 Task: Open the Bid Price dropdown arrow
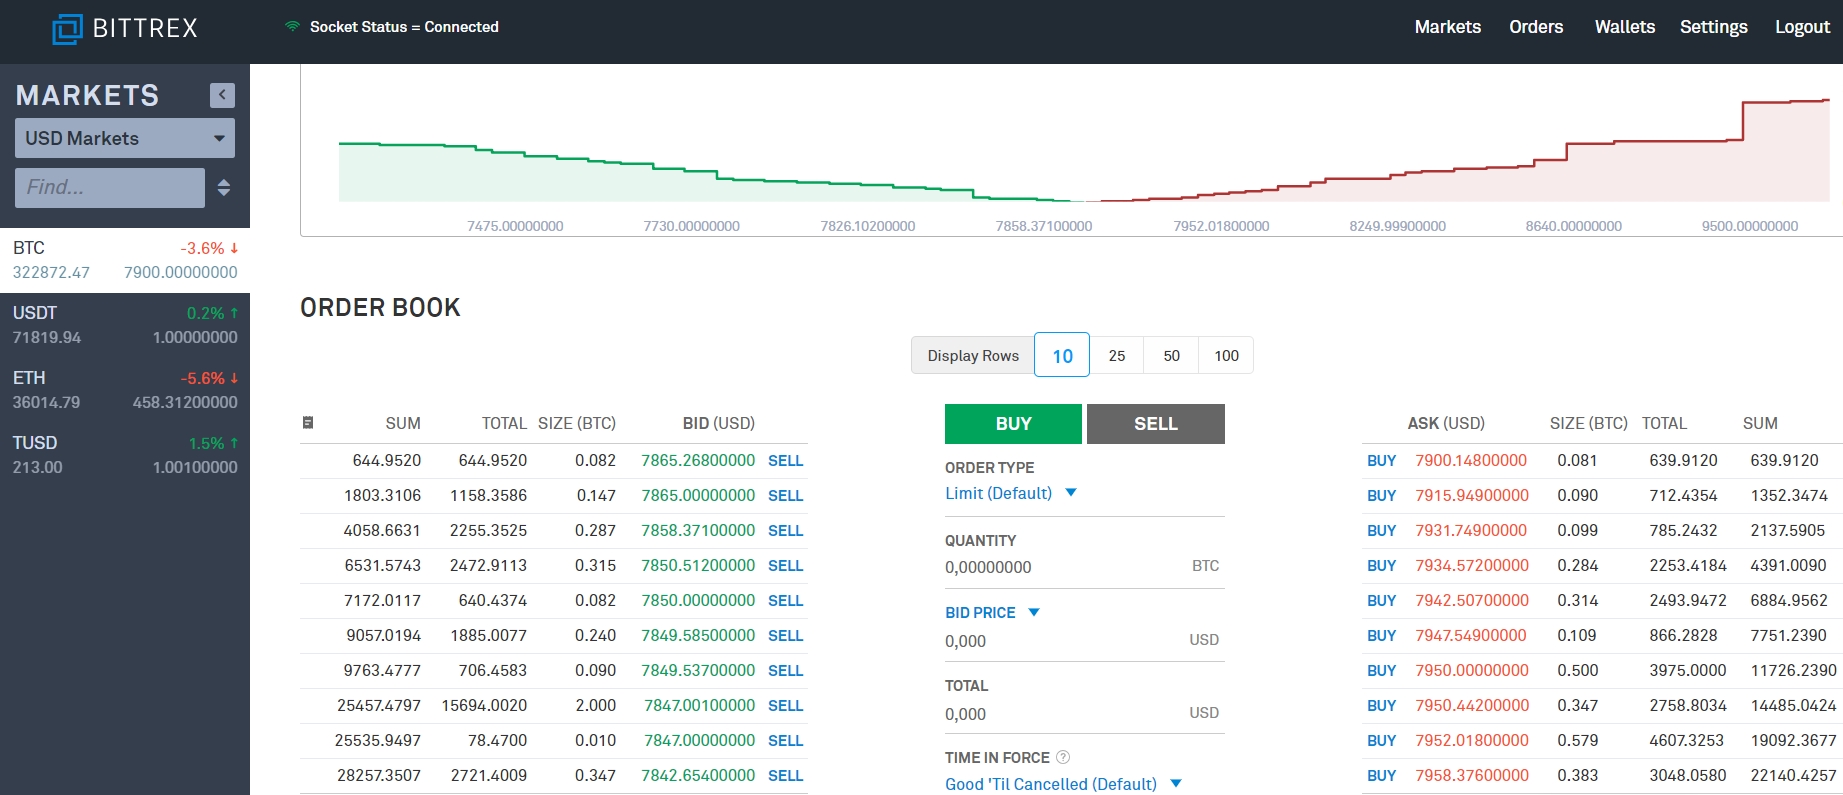click(1034, 612)
